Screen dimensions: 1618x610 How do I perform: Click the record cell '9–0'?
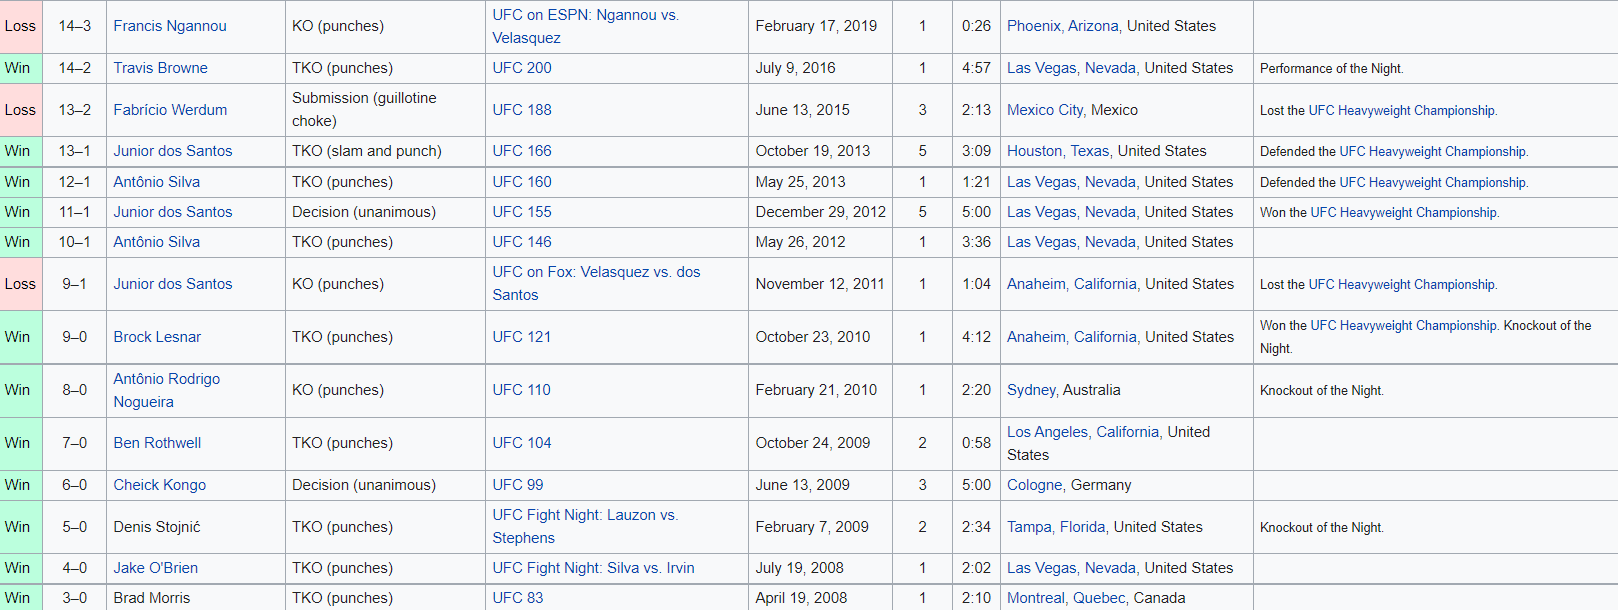coord(75,337)
